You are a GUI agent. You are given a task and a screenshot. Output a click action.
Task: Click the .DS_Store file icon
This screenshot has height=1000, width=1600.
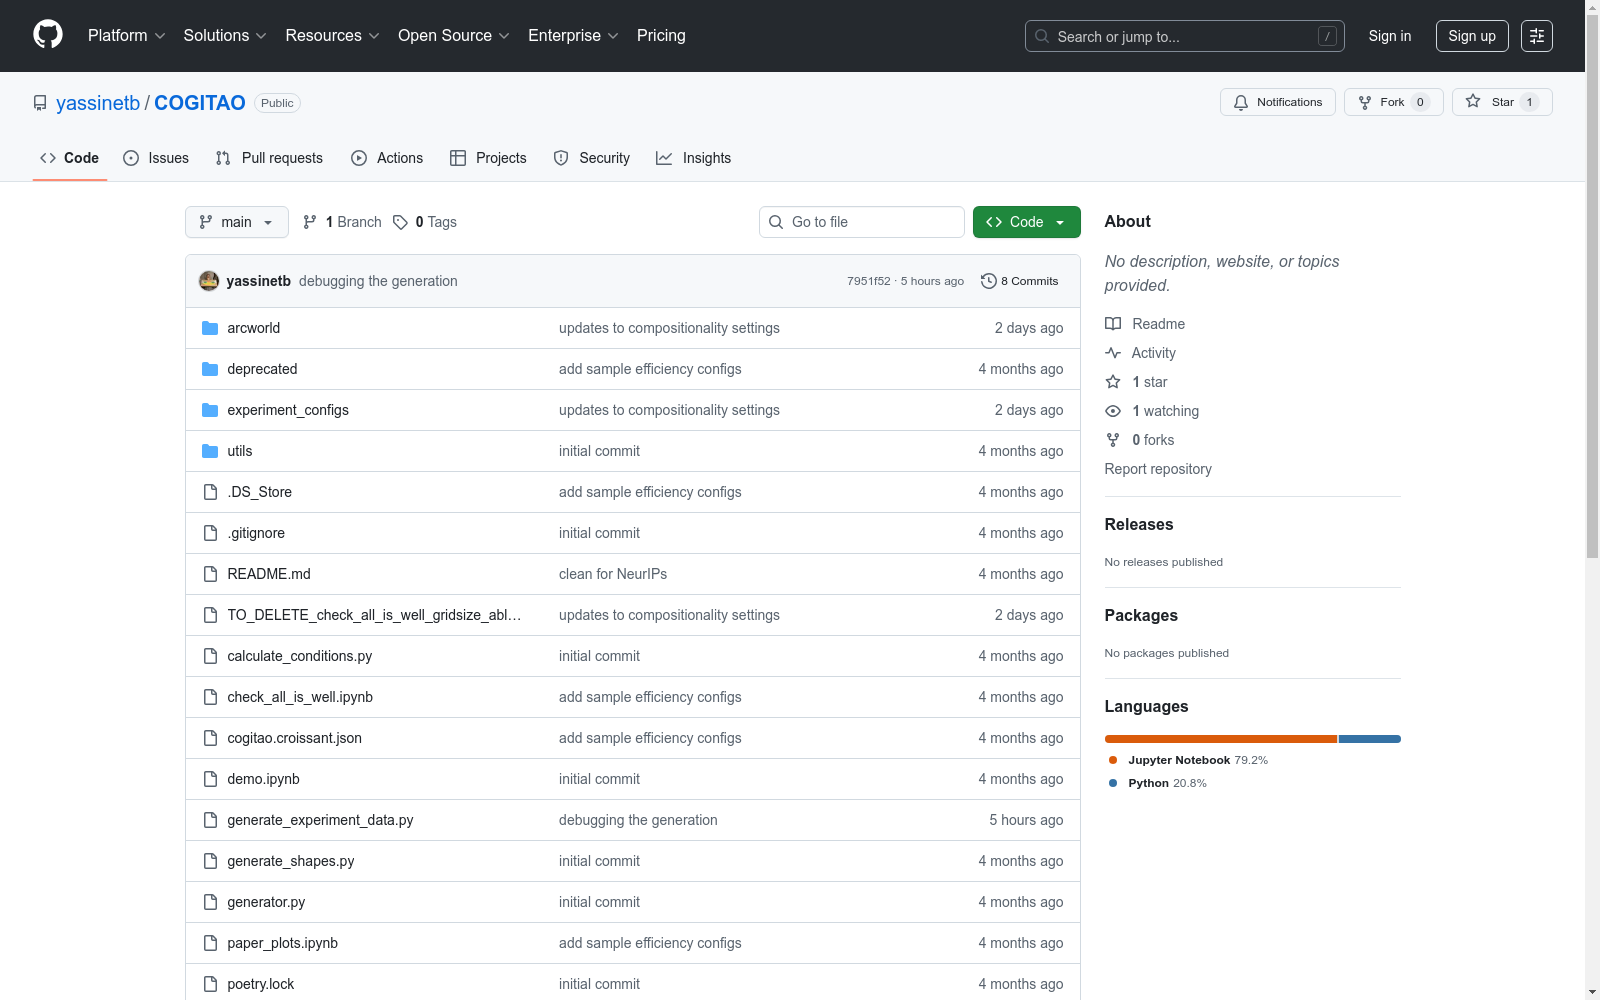click(x=210, y=492)
